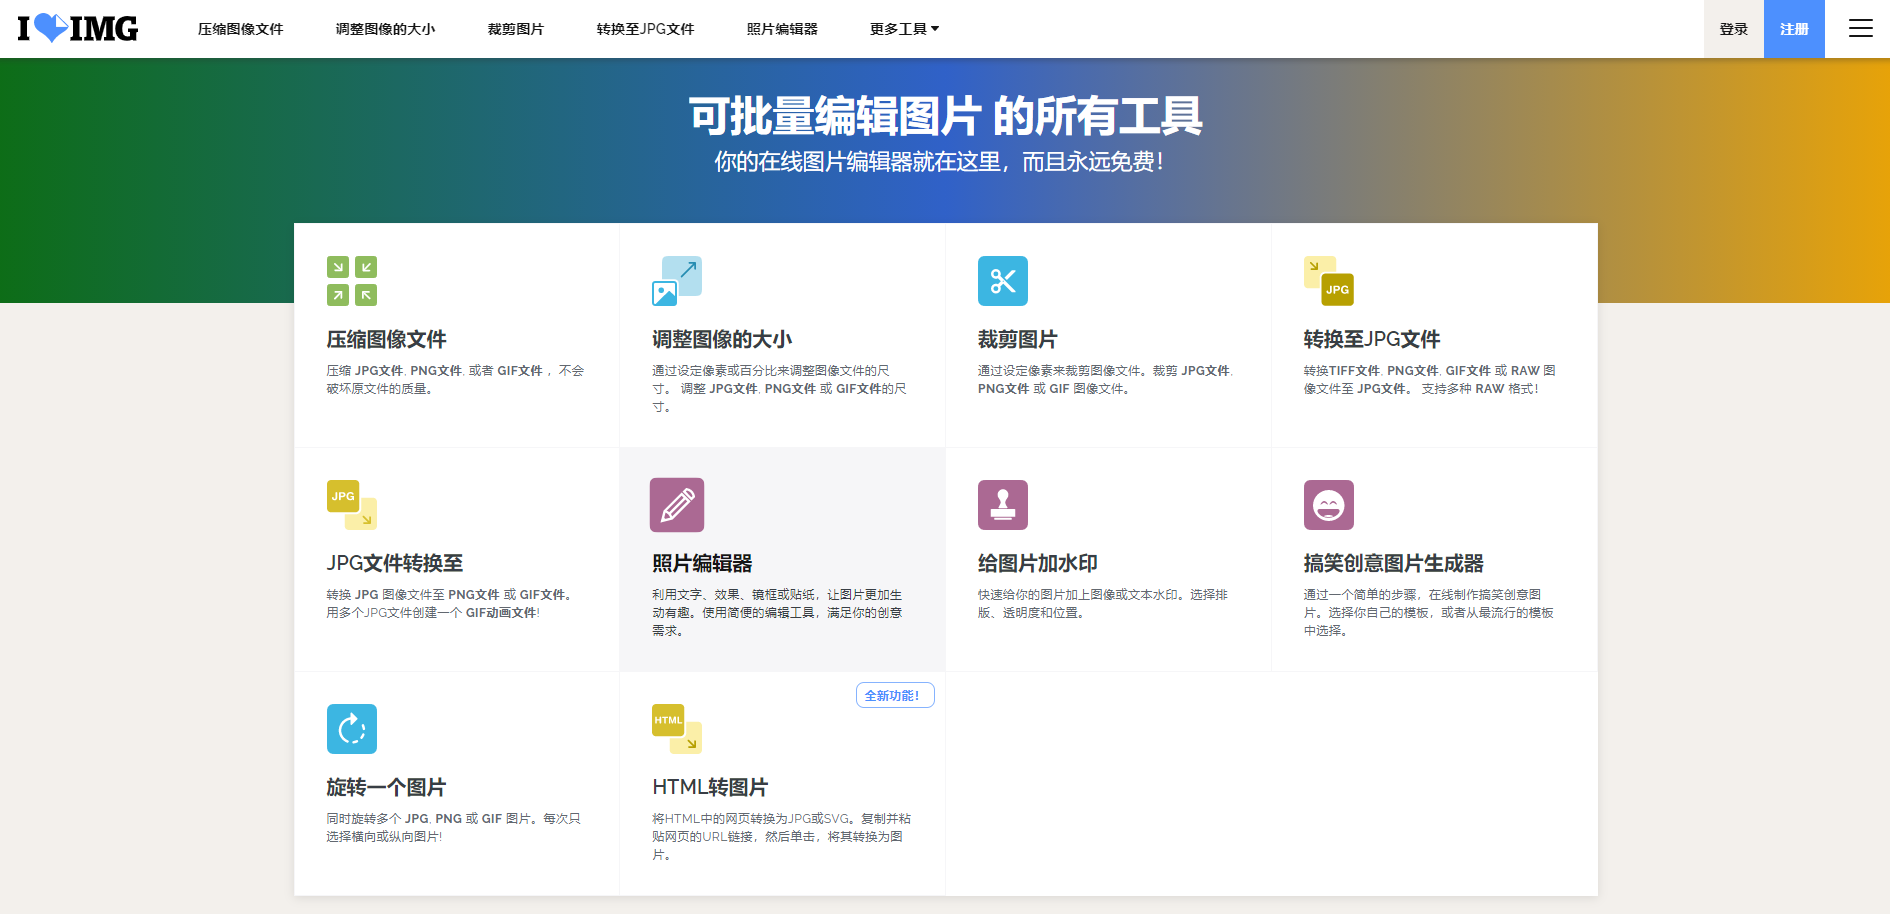
Task: Select the watermark stamp icon
Action: click(x=1003, y=505)
